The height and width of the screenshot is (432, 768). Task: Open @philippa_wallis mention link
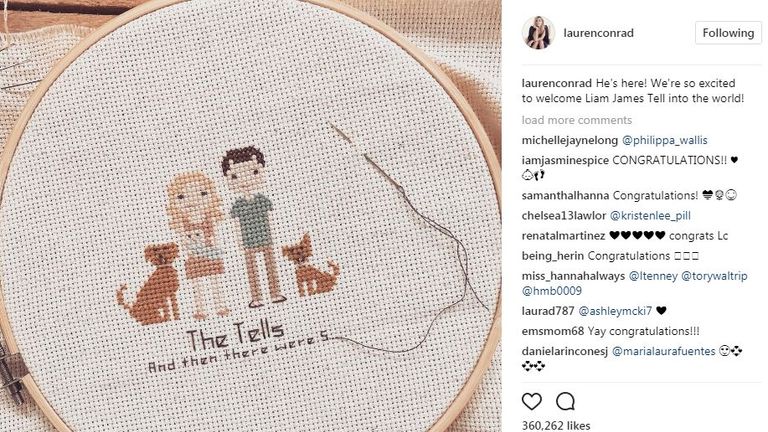click(x=665, y=141)
